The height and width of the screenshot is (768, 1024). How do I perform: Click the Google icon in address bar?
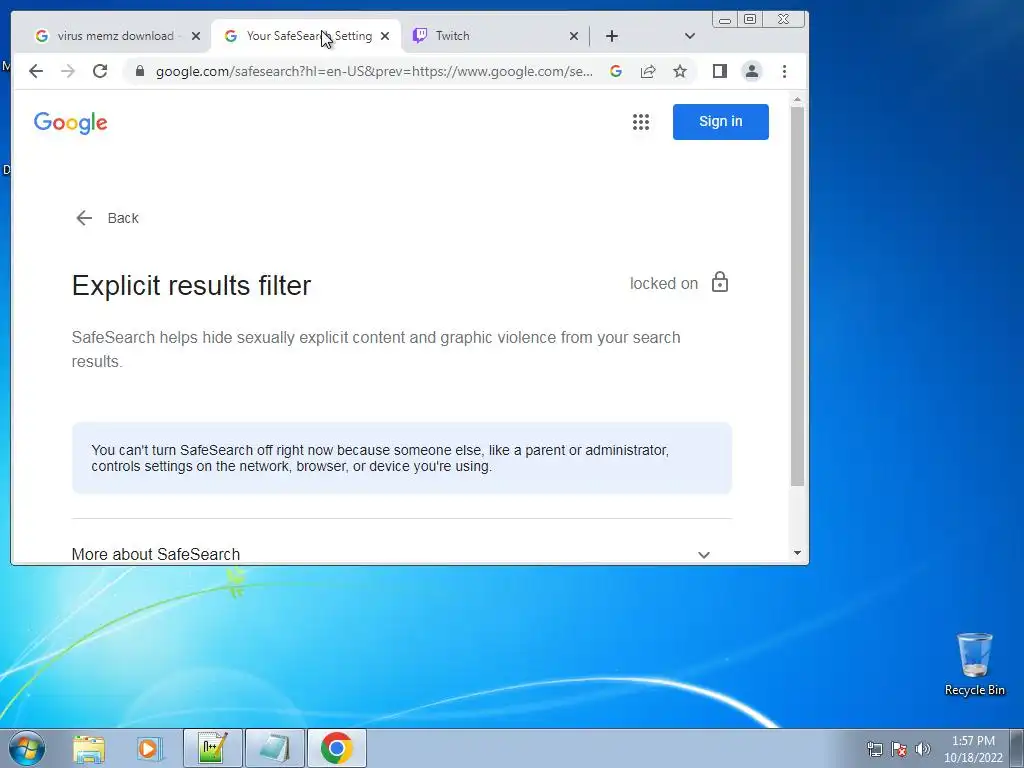click(x=616, y=71)
